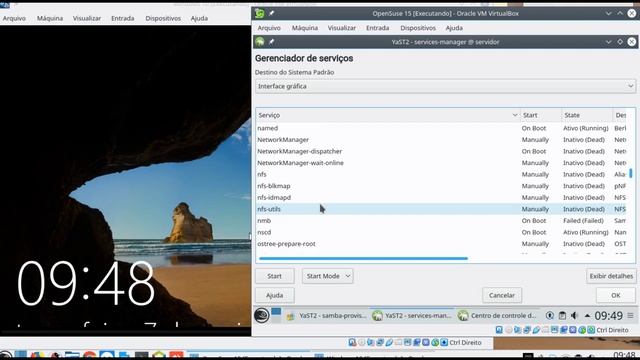Screen dimensions: 640x360
Task: Open Arquivo menu in background VirtualBox window
Action: point(14,18)
